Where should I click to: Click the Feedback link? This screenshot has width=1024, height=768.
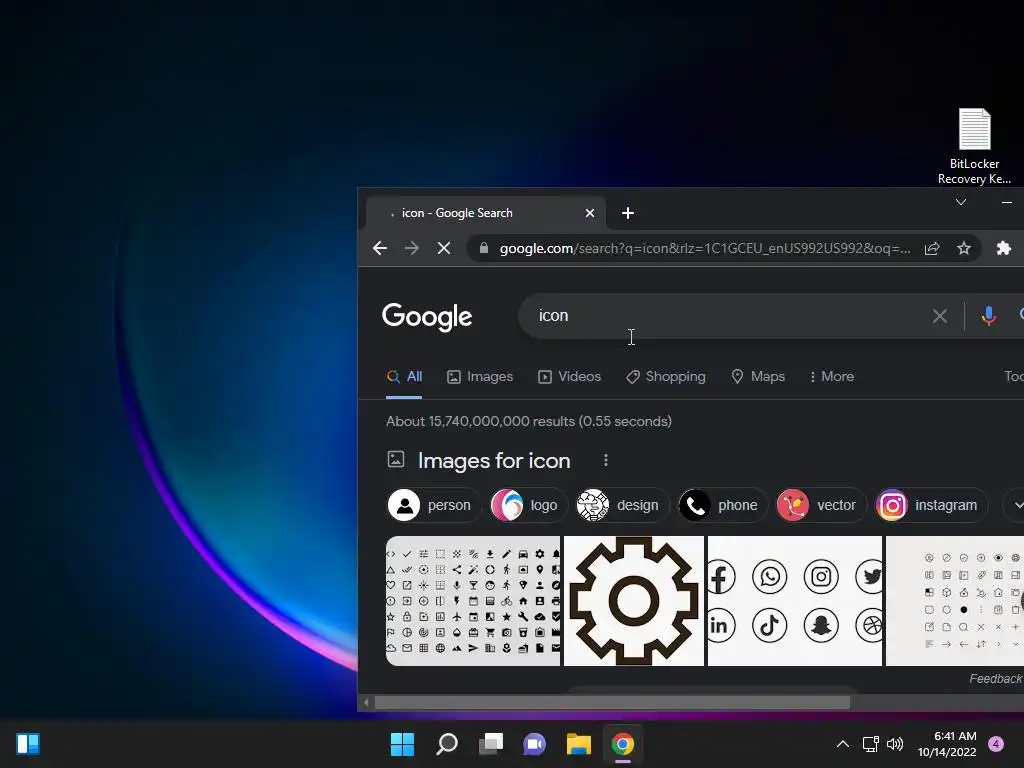point(996,679)
